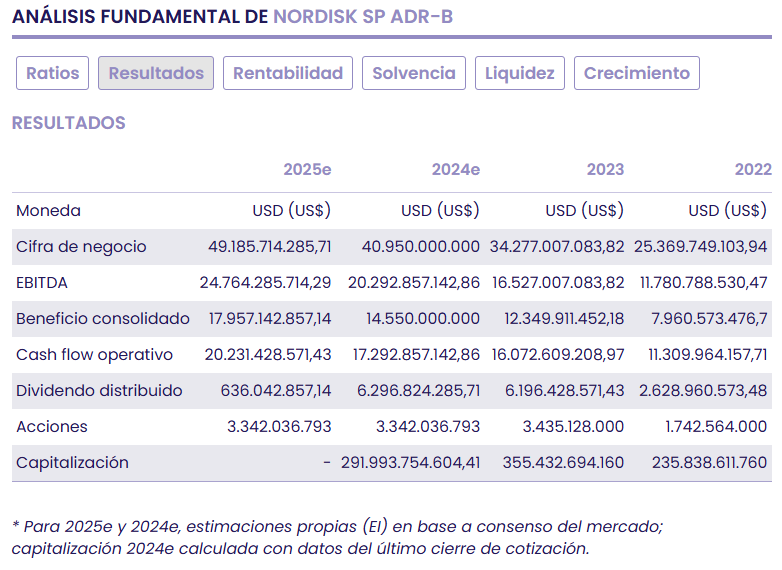Image resolution: width=782 pixels, height=570 pixels.
Task: Select Cash flow value 17.292.857.142,86
Action: (x=416, y=355)
